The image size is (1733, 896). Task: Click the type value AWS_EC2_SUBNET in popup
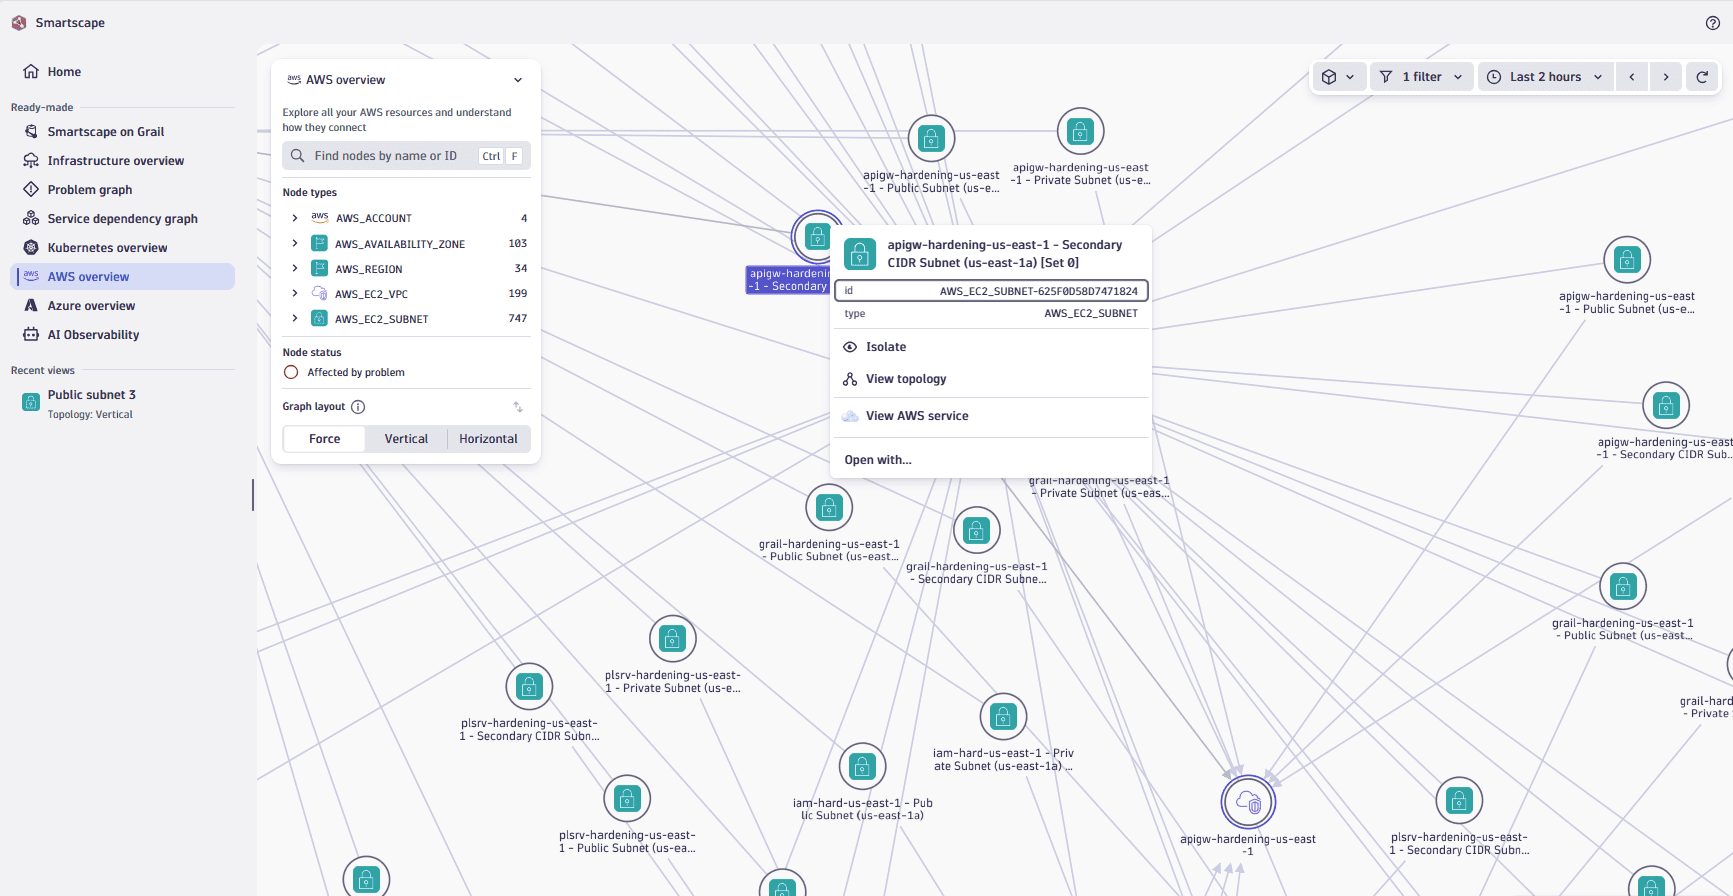click(x=1091, y=314)
